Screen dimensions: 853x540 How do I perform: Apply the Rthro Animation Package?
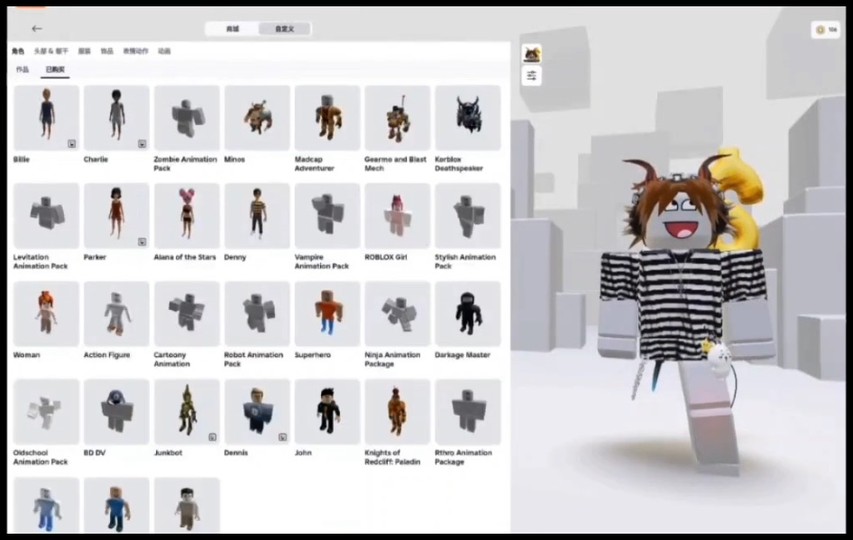point(468,412)
